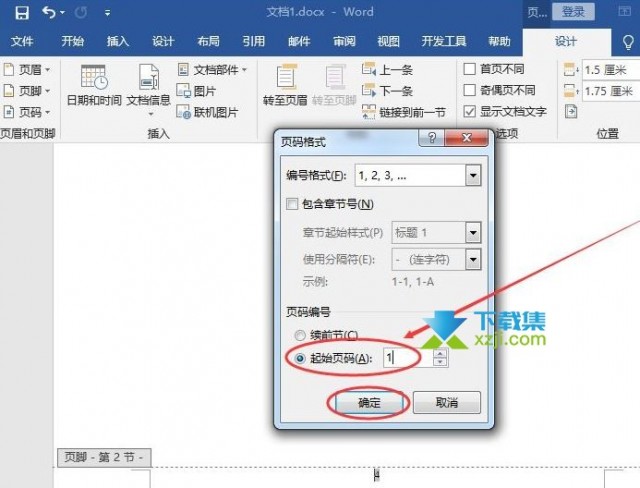Close the 页码格式 dialog

tap(467, 138)
